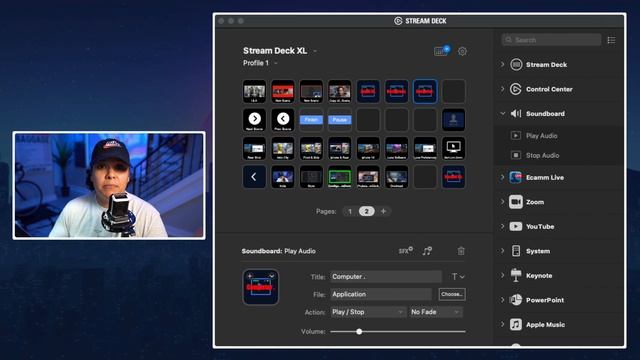Collapse the Soundboard category chevron
The width and height of the screenshot is (640, 360).
[502, 113]
